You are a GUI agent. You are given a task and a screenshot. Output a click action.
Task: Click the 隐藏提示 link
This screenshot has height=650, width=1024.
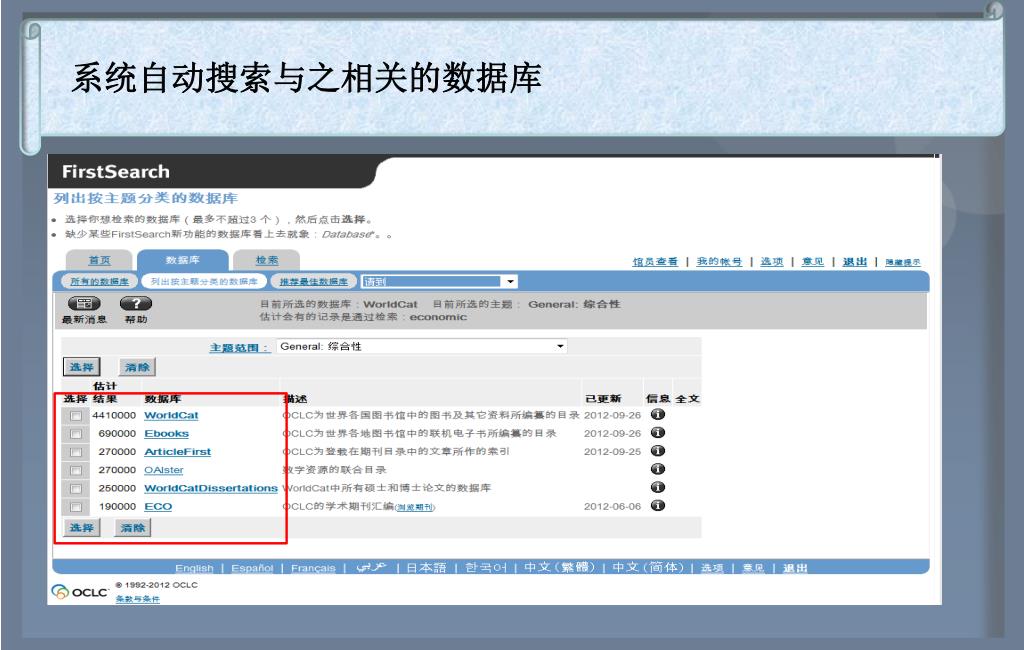(903, 262)
